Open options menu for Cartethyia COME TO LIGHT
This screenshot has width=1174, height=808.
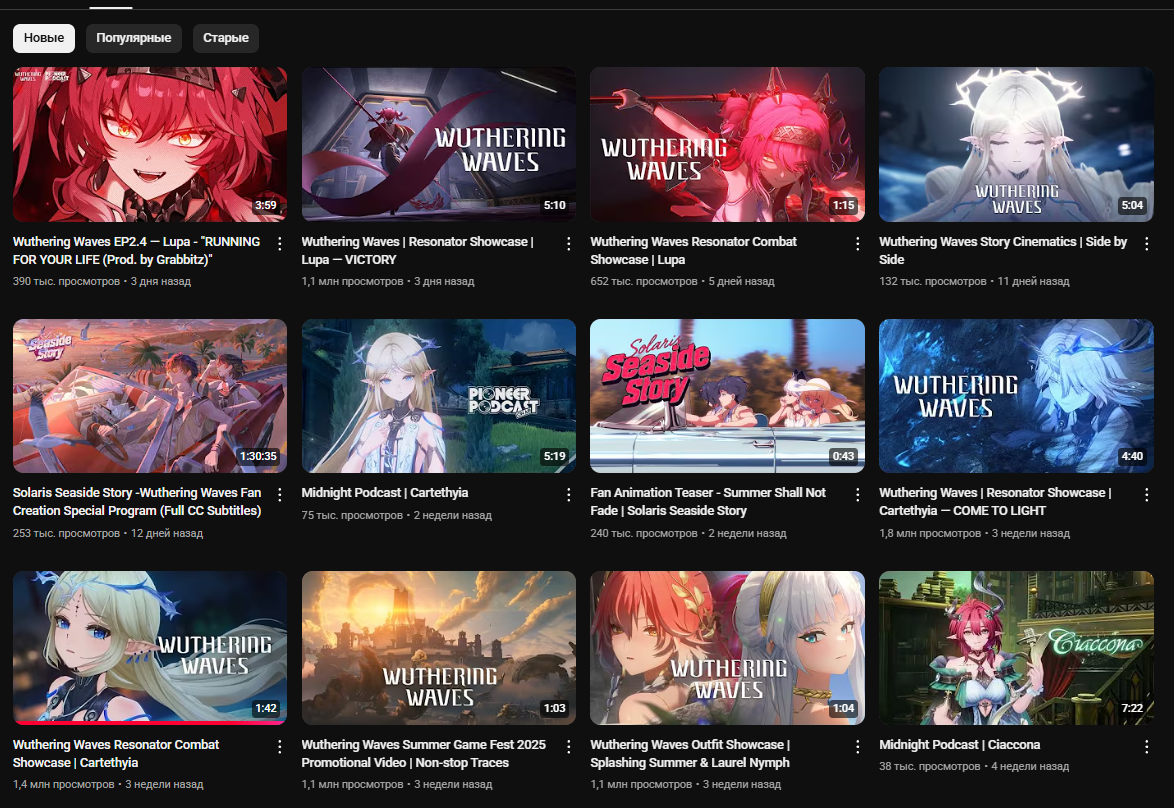1146,494
